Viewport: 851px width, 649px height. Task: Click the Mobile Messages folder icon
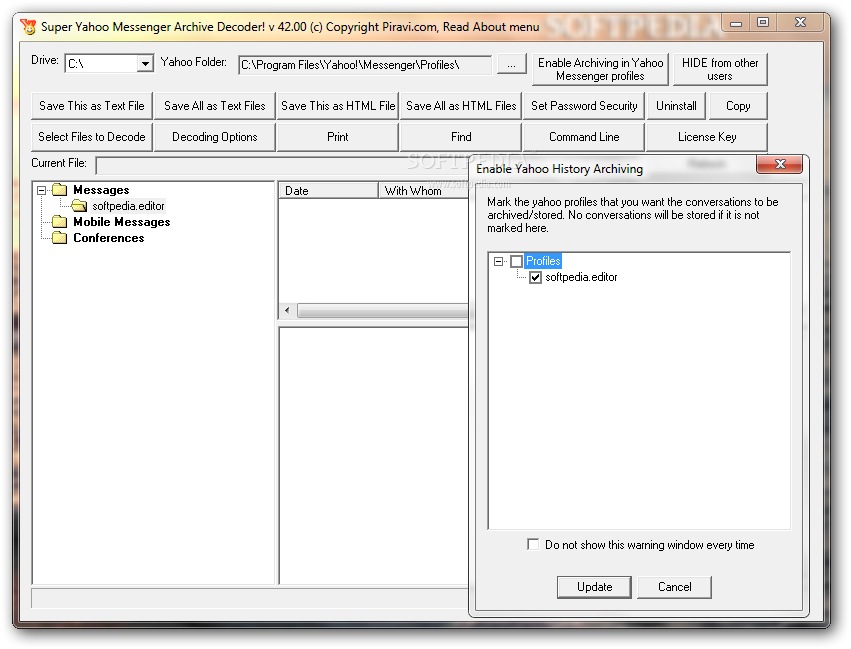(60, 221)
